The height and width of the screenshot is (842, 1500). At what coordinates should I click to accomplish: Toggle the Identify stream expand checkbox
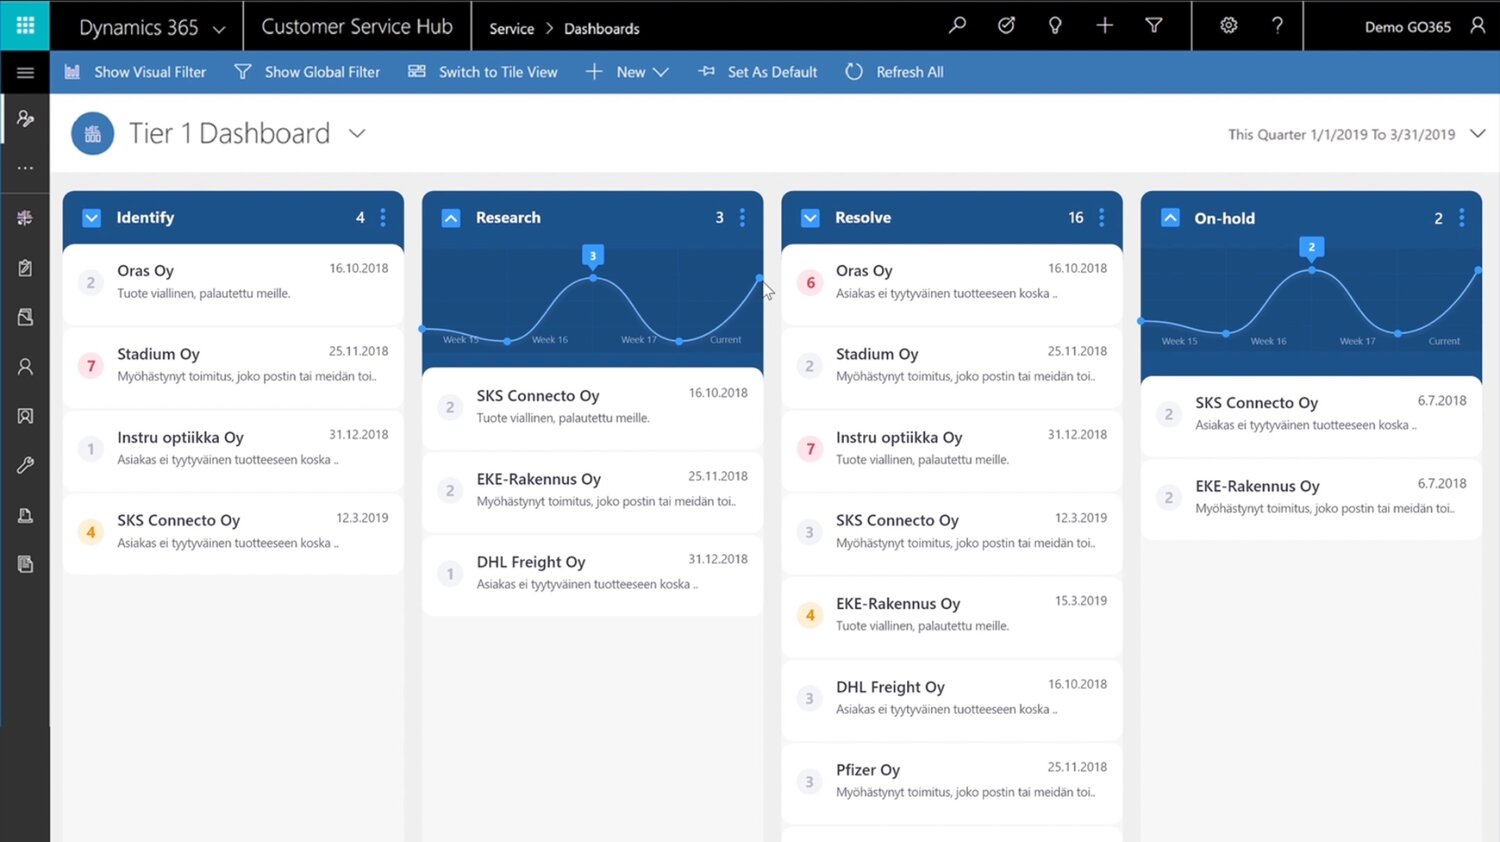tap(91, 217)
